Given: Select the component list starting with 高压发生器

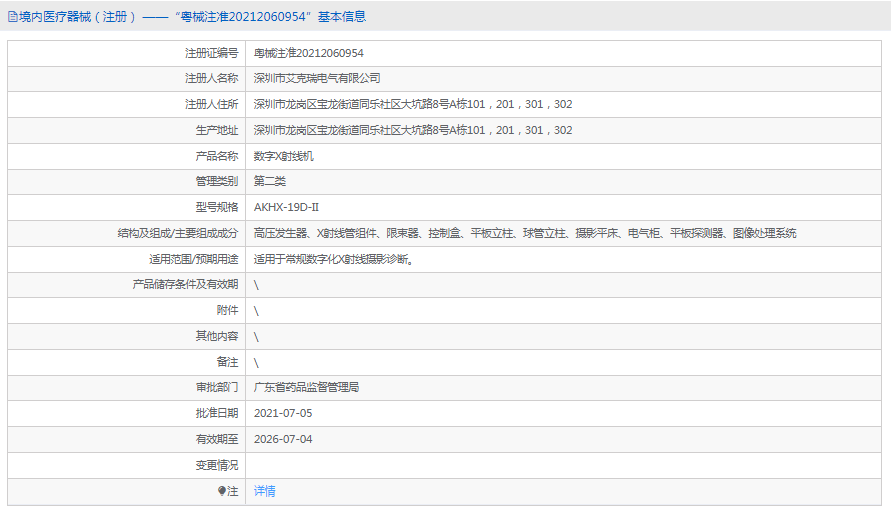Looking at the screenshot, I should pyautogui.click(x=525, y=233).
